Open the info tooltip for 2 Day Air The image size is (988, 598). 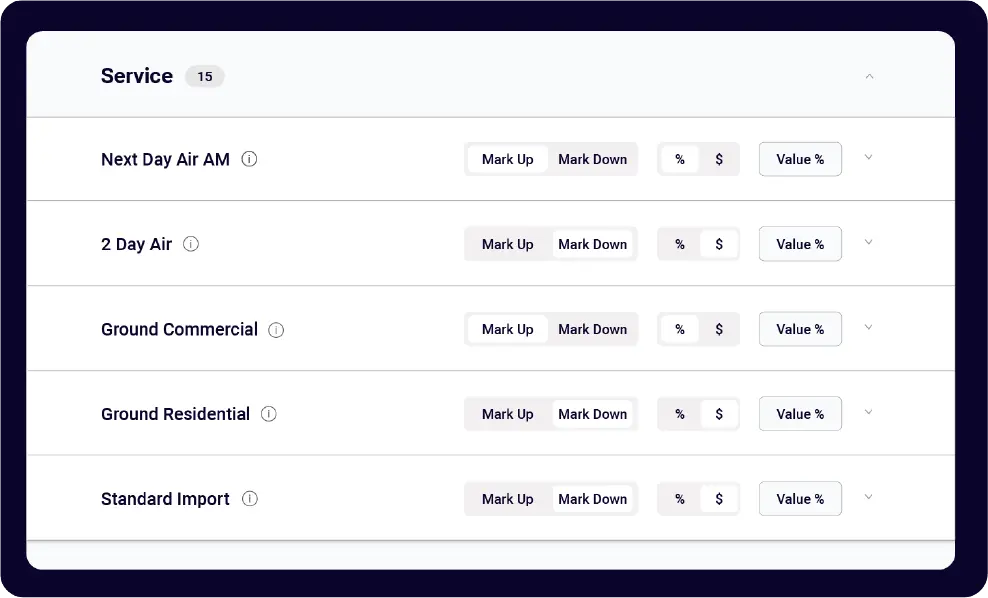pos(191,244)
